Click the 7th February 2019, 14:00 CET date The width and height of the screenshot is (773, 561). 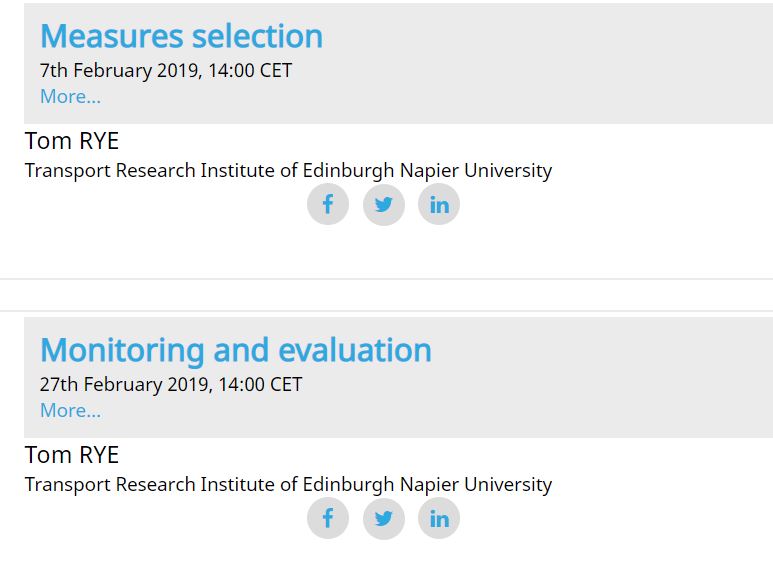166,70
